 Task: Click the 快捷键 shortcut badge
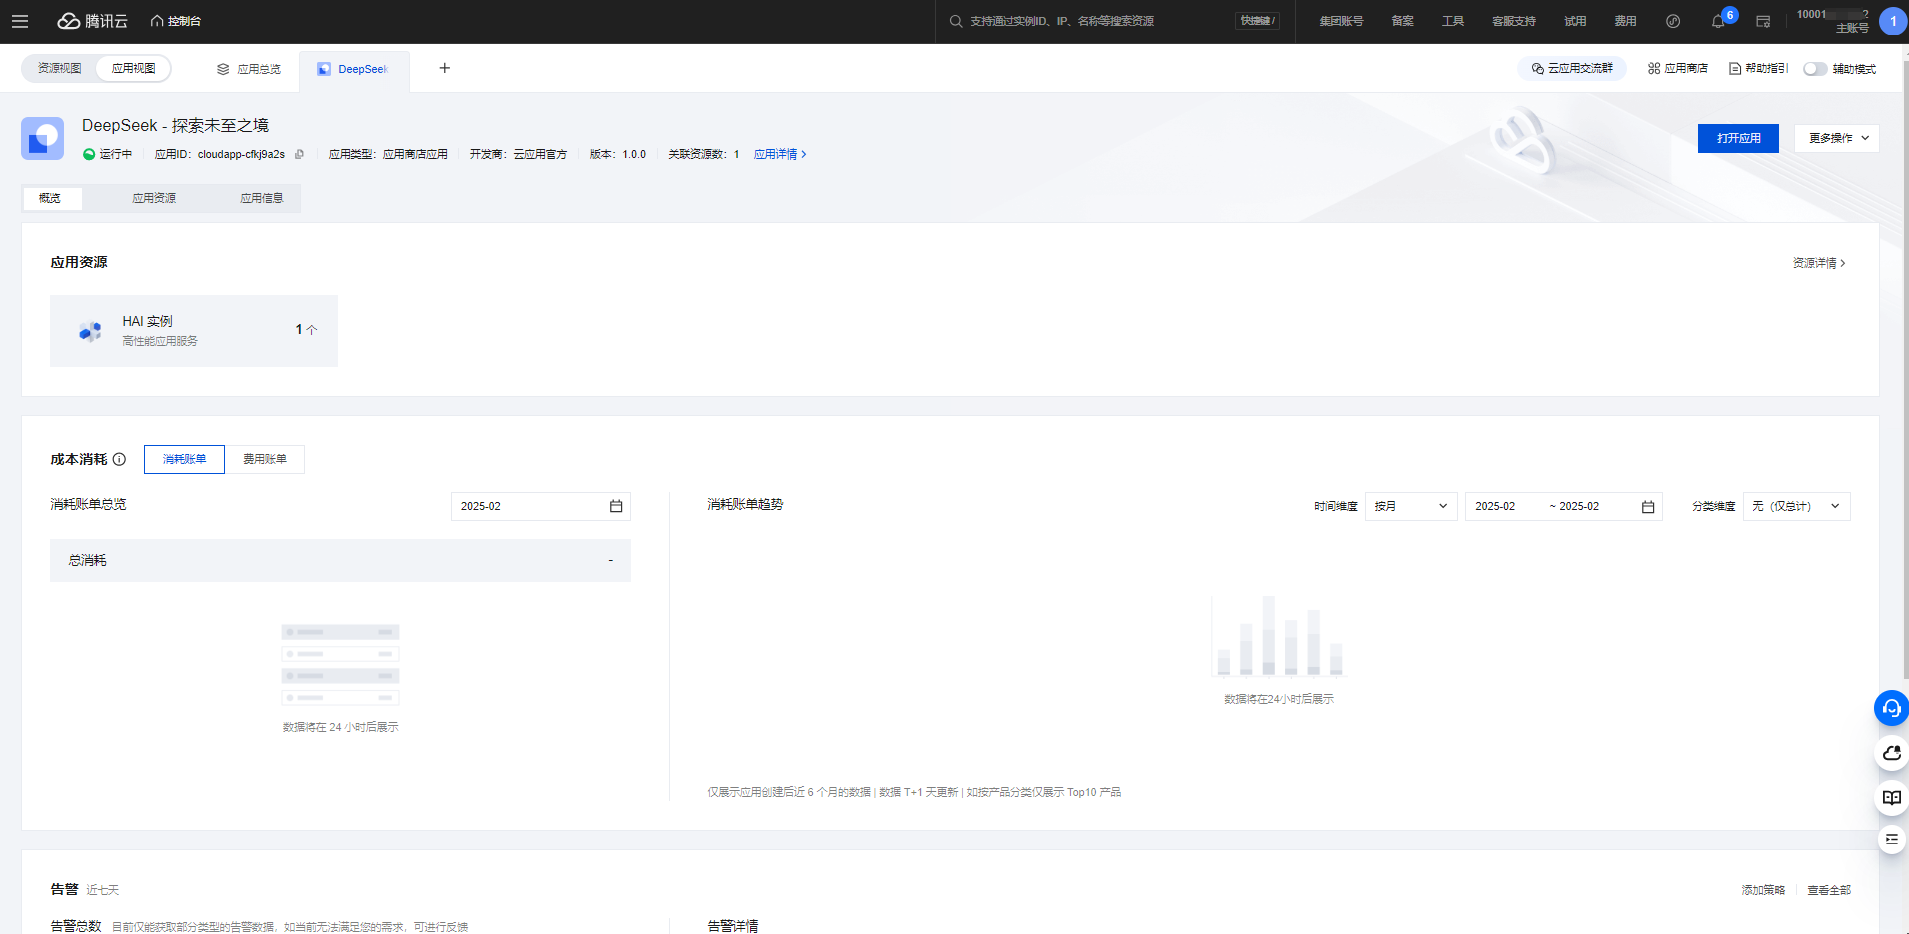(x=1257, y=21)
